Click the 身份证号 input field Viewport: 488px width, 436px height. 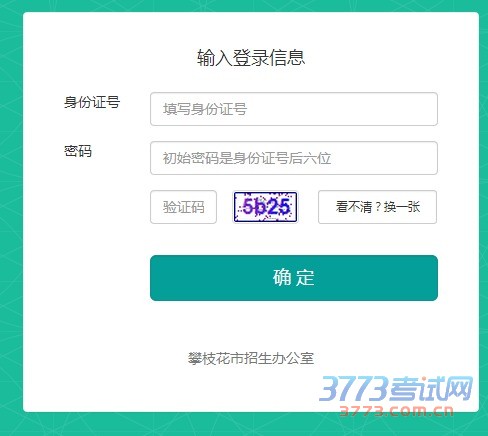point(294,109)
